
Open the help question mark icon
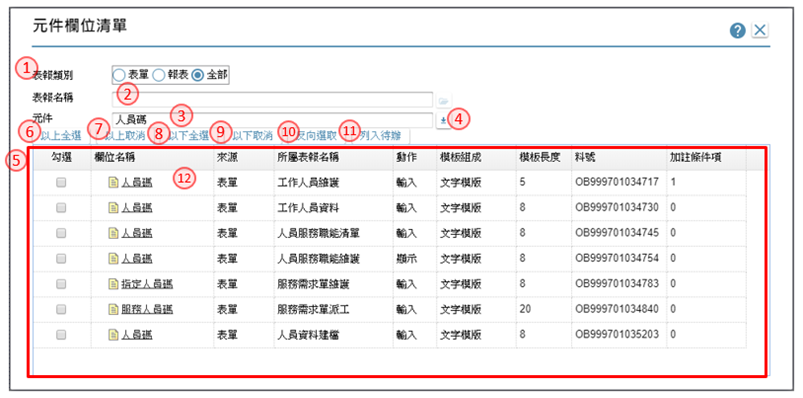[737, 31]
